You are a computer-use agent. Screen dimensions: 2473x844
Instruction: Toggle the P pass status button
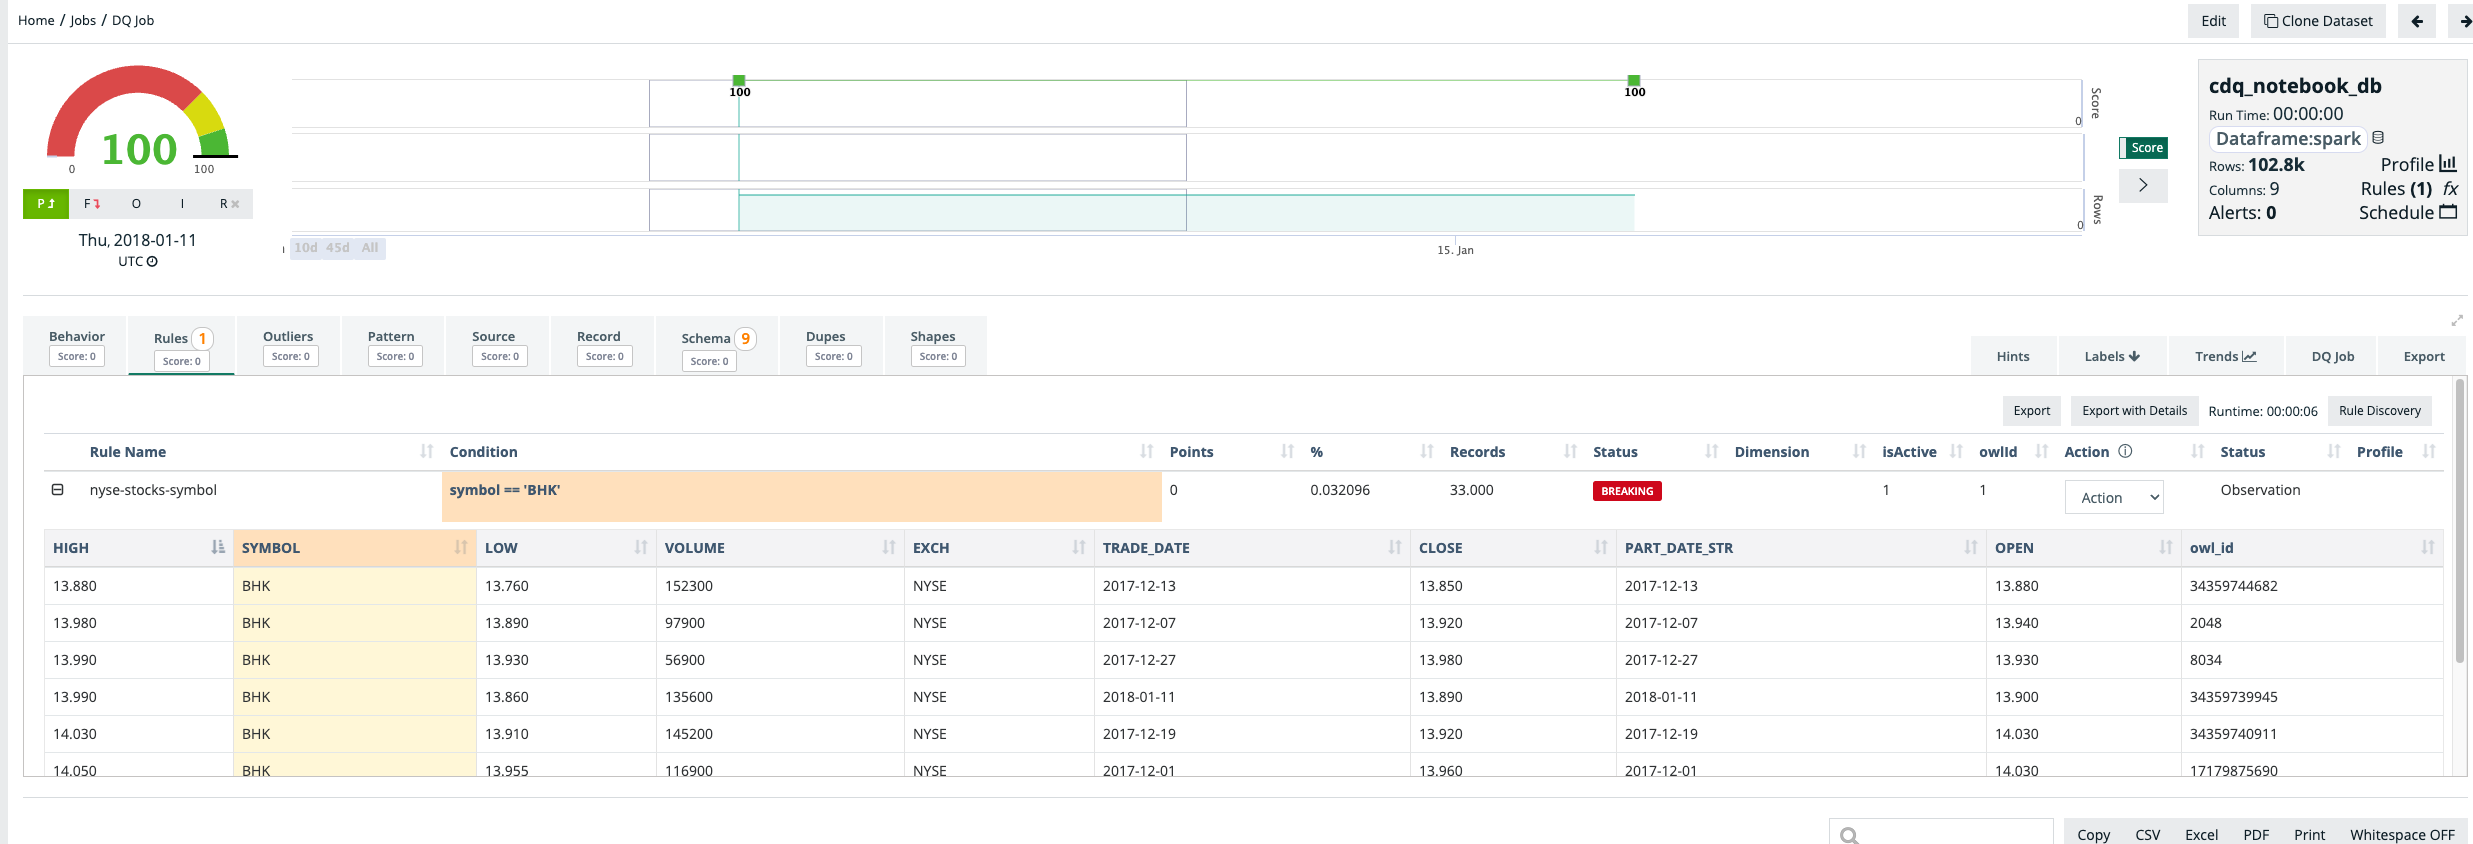click(x=46, y=204)
